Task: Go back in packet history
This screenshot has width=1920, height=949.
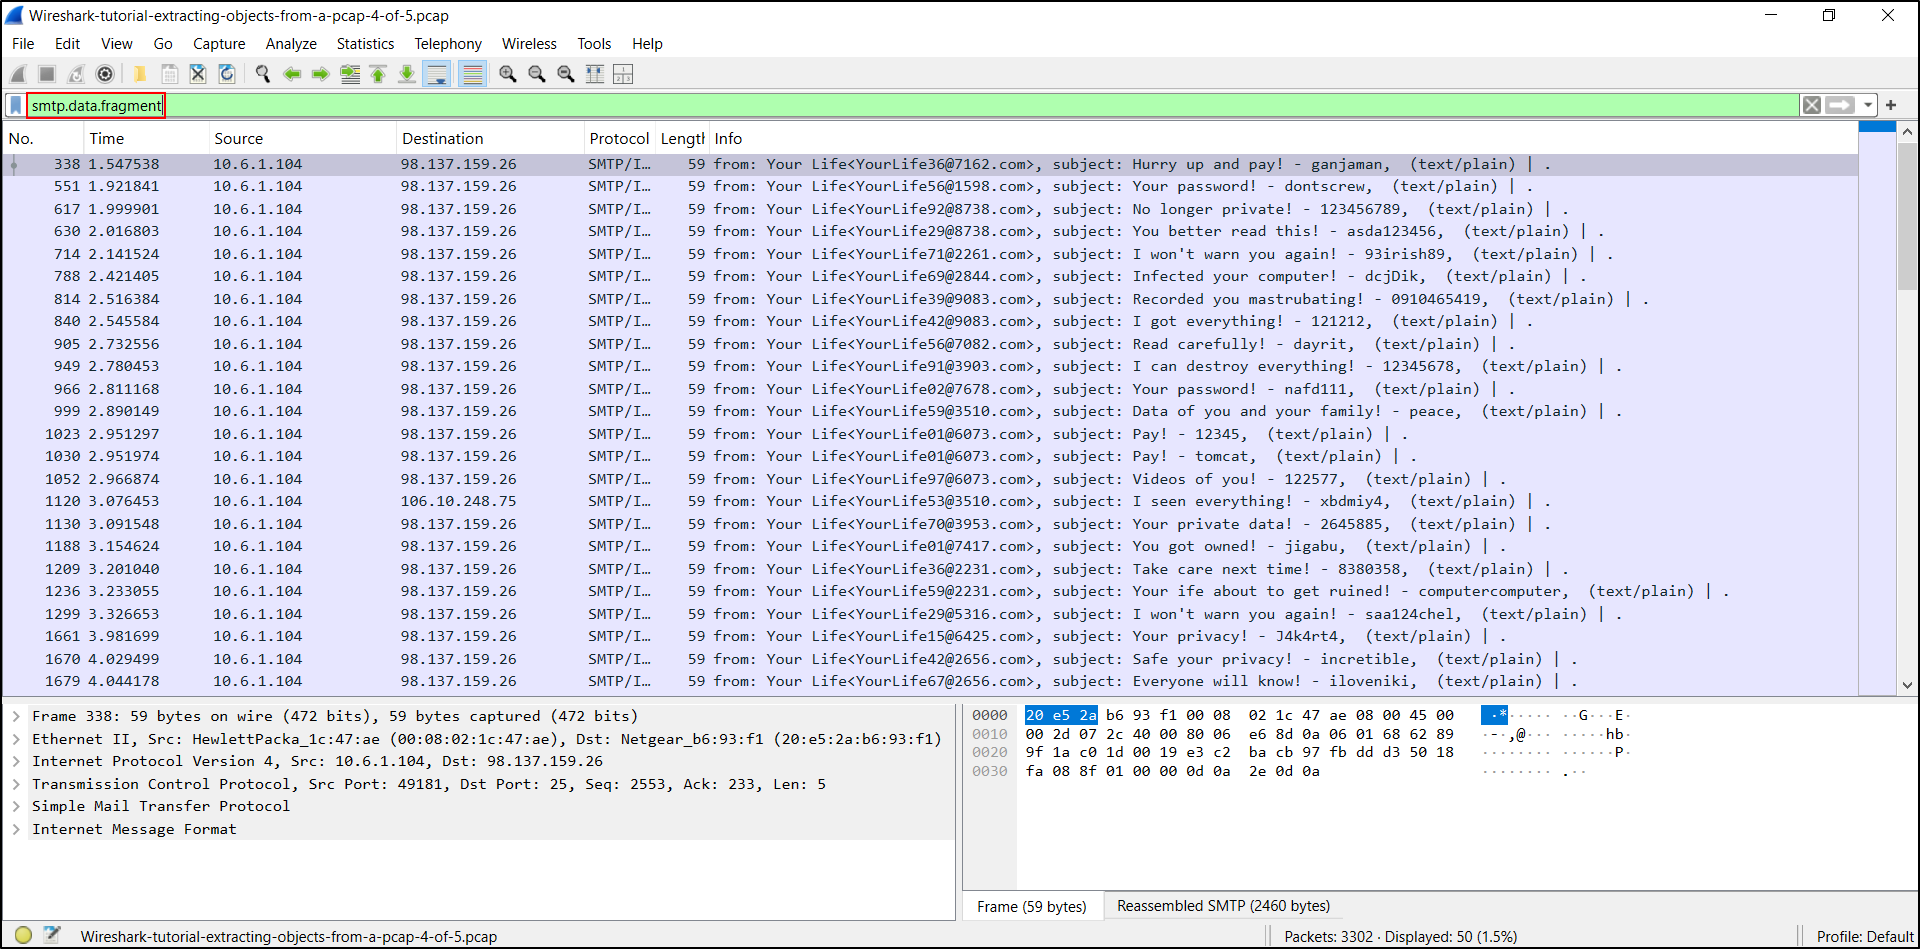Action: tap(292, 74)
